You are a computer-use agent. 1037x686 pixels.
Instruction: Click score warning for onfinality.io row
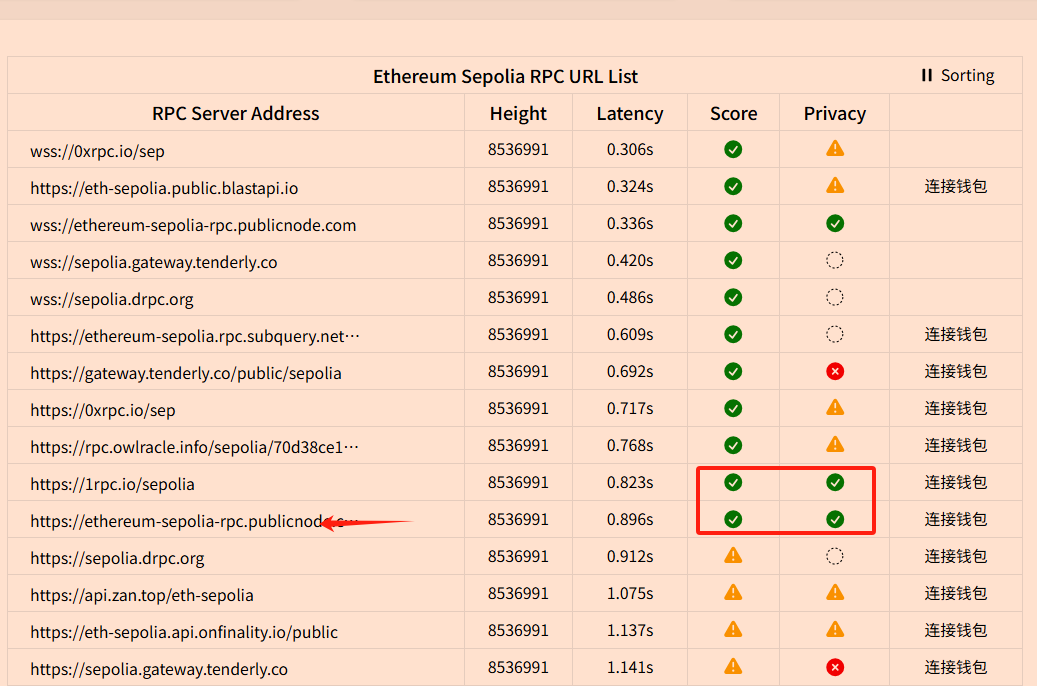pyautogui.click(x=733, y=630)
